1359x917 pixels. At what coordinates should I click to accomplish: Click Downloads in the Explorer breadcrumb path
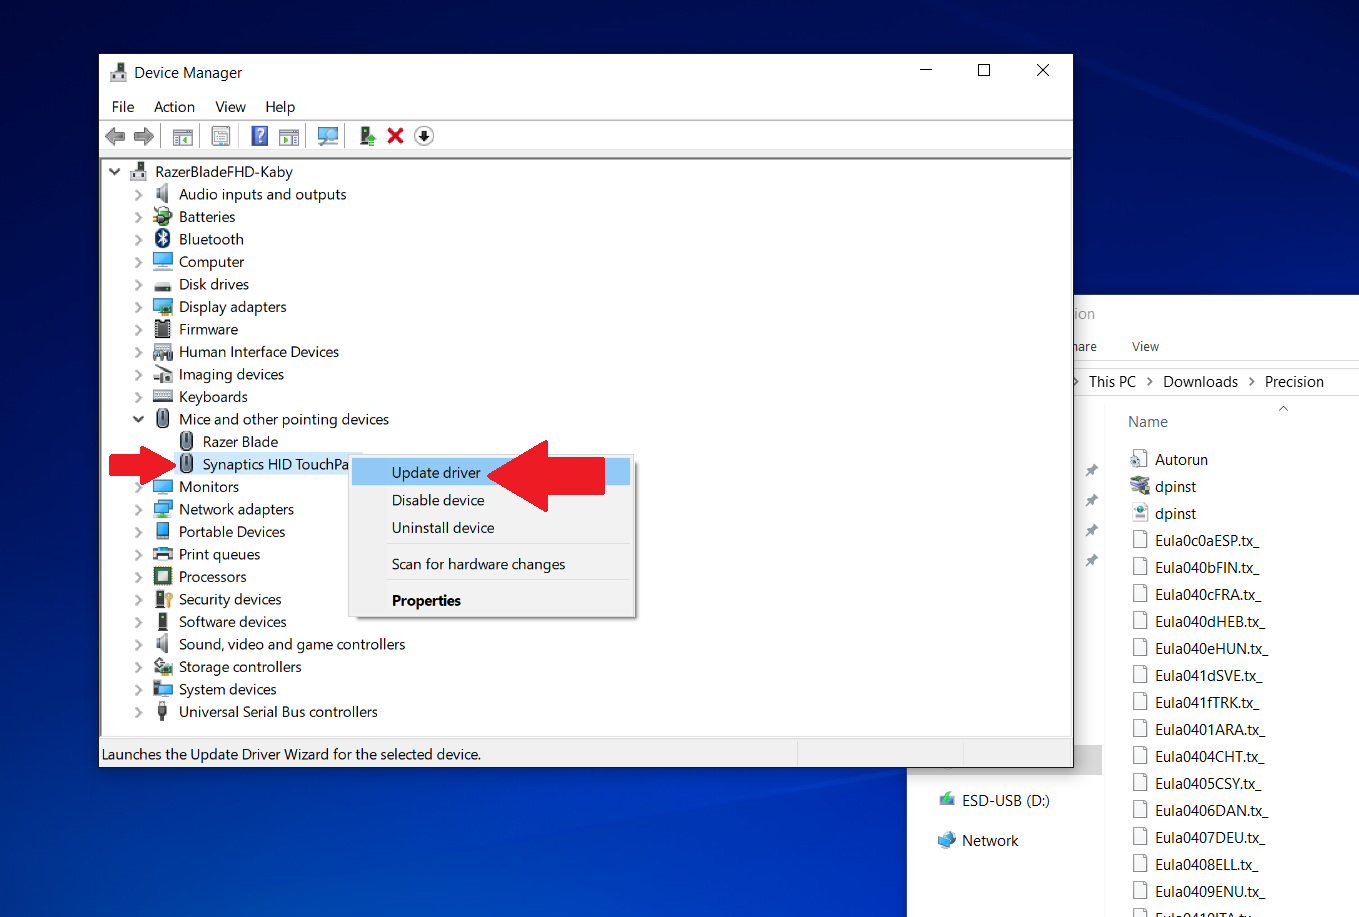coord(1200,382)
